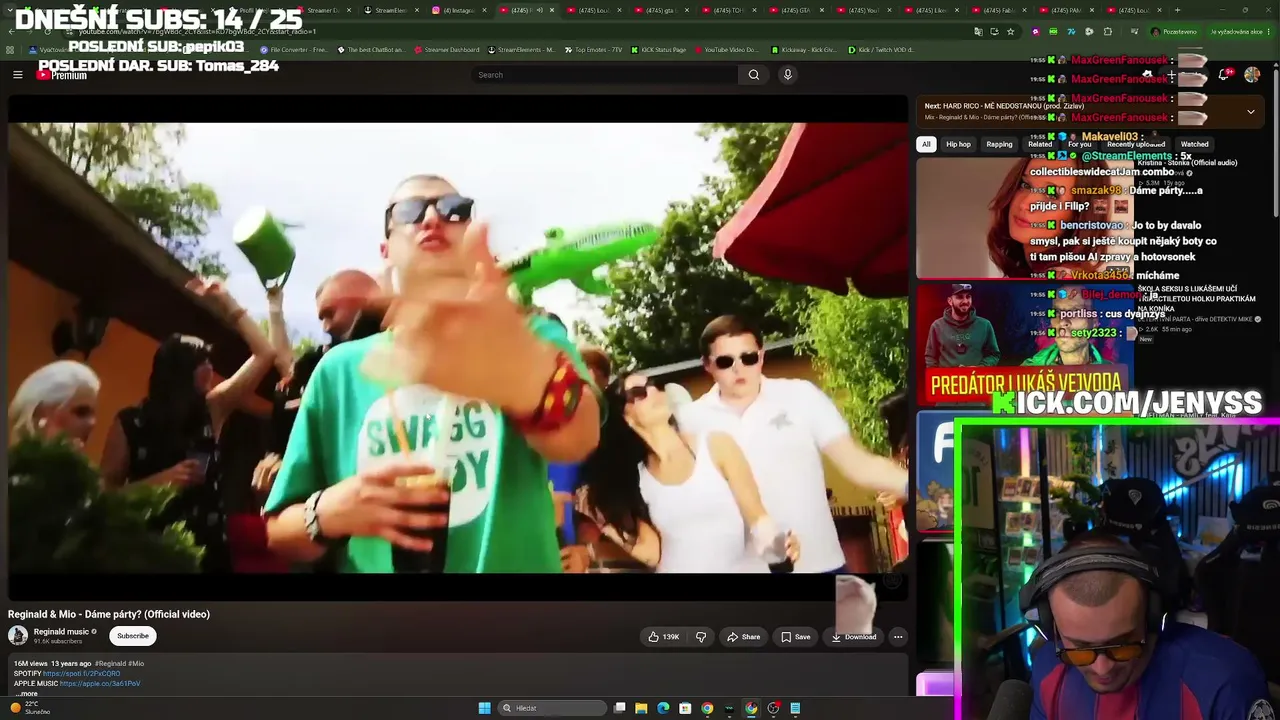The width and height of the screenshot is (1280, 720).
Task: Open the File Converter bookmark
Action: click(294, 49)
